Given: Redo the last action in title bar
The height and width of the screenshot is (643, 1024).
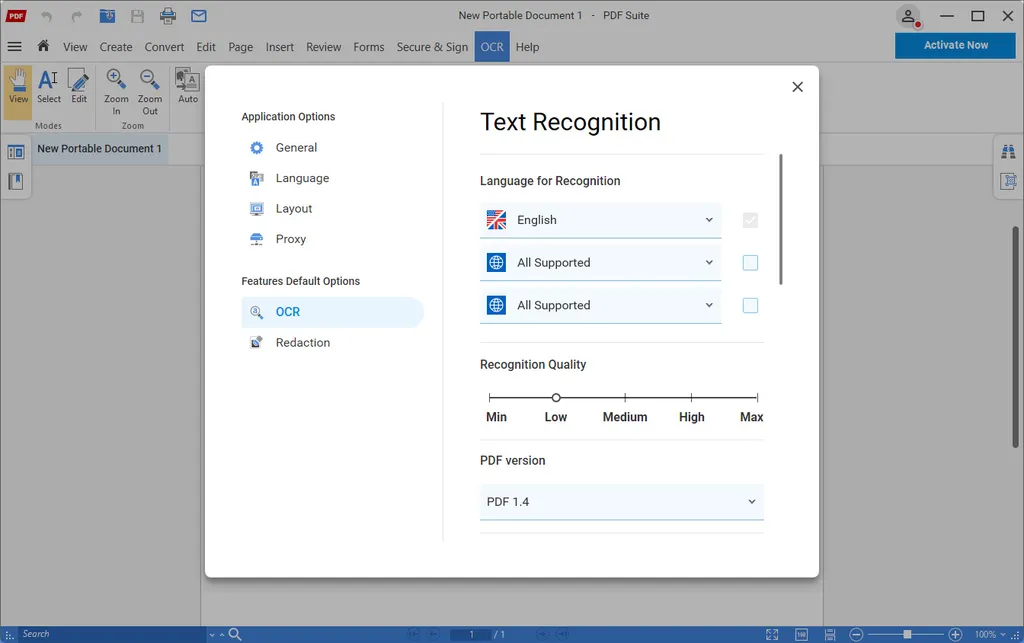Looking at the screenshot, I should pyautogui.click(x=76, y=16).
